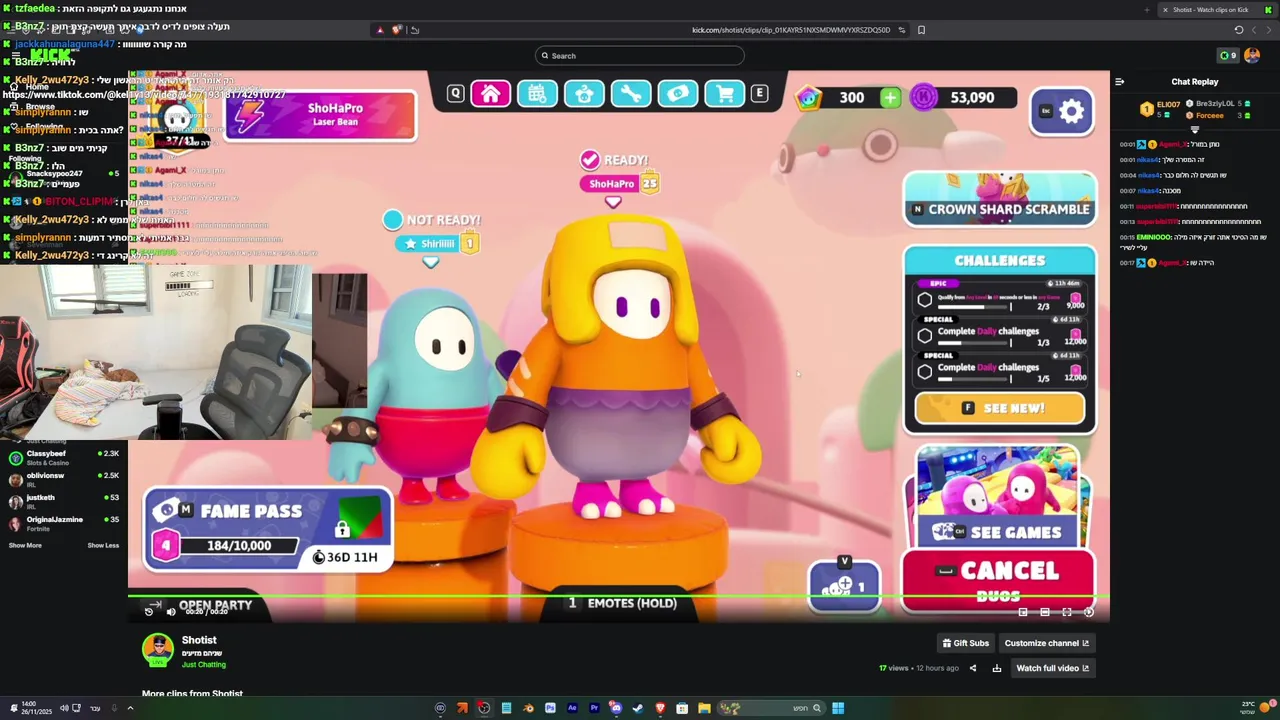
Task: Open the Shotist channel avatar
Action: (x=157, y=650)
